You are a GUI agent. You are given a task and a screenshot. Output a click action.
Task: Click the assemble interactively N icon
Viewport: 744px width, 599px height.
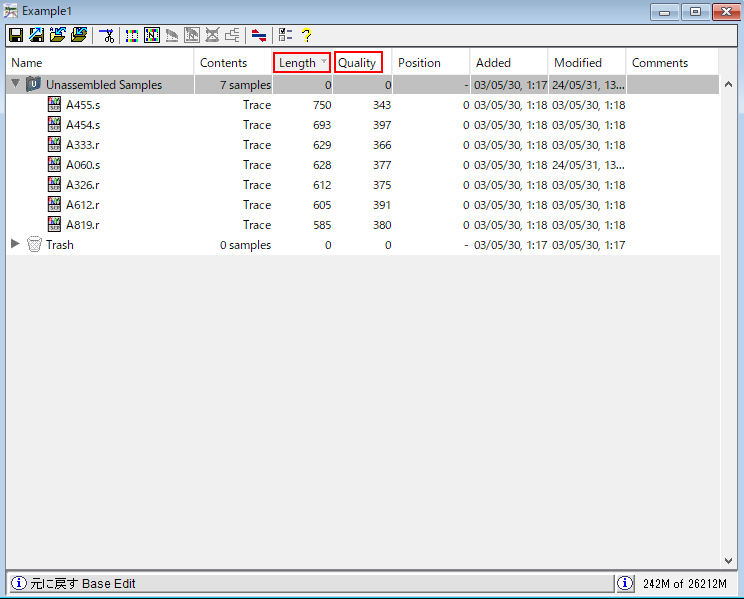coord(152,35)
